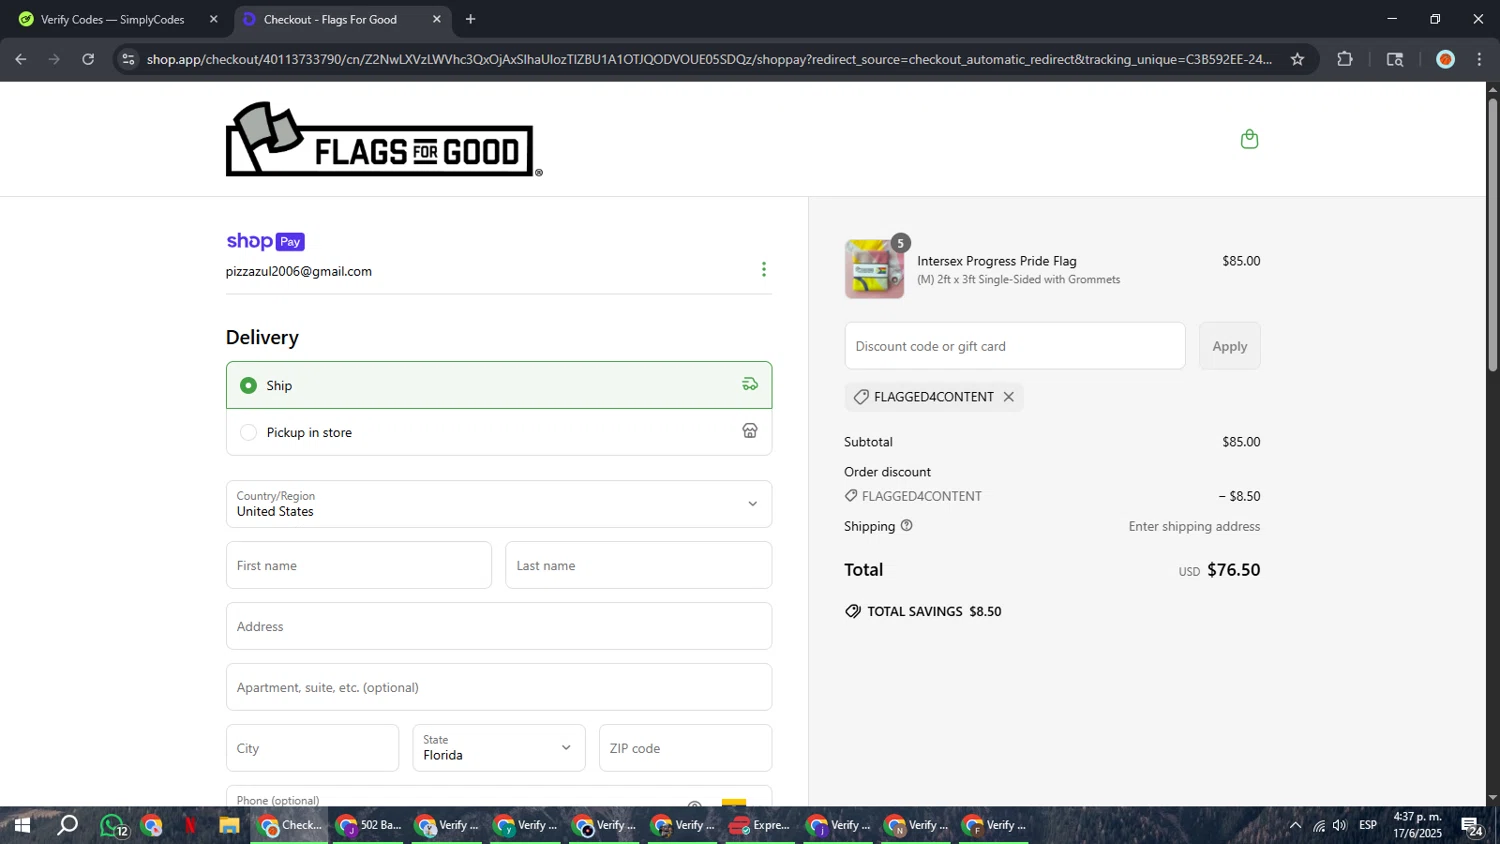Open Windows taskbar search
Screen dimensions: 1500x844
coord(67,825)
